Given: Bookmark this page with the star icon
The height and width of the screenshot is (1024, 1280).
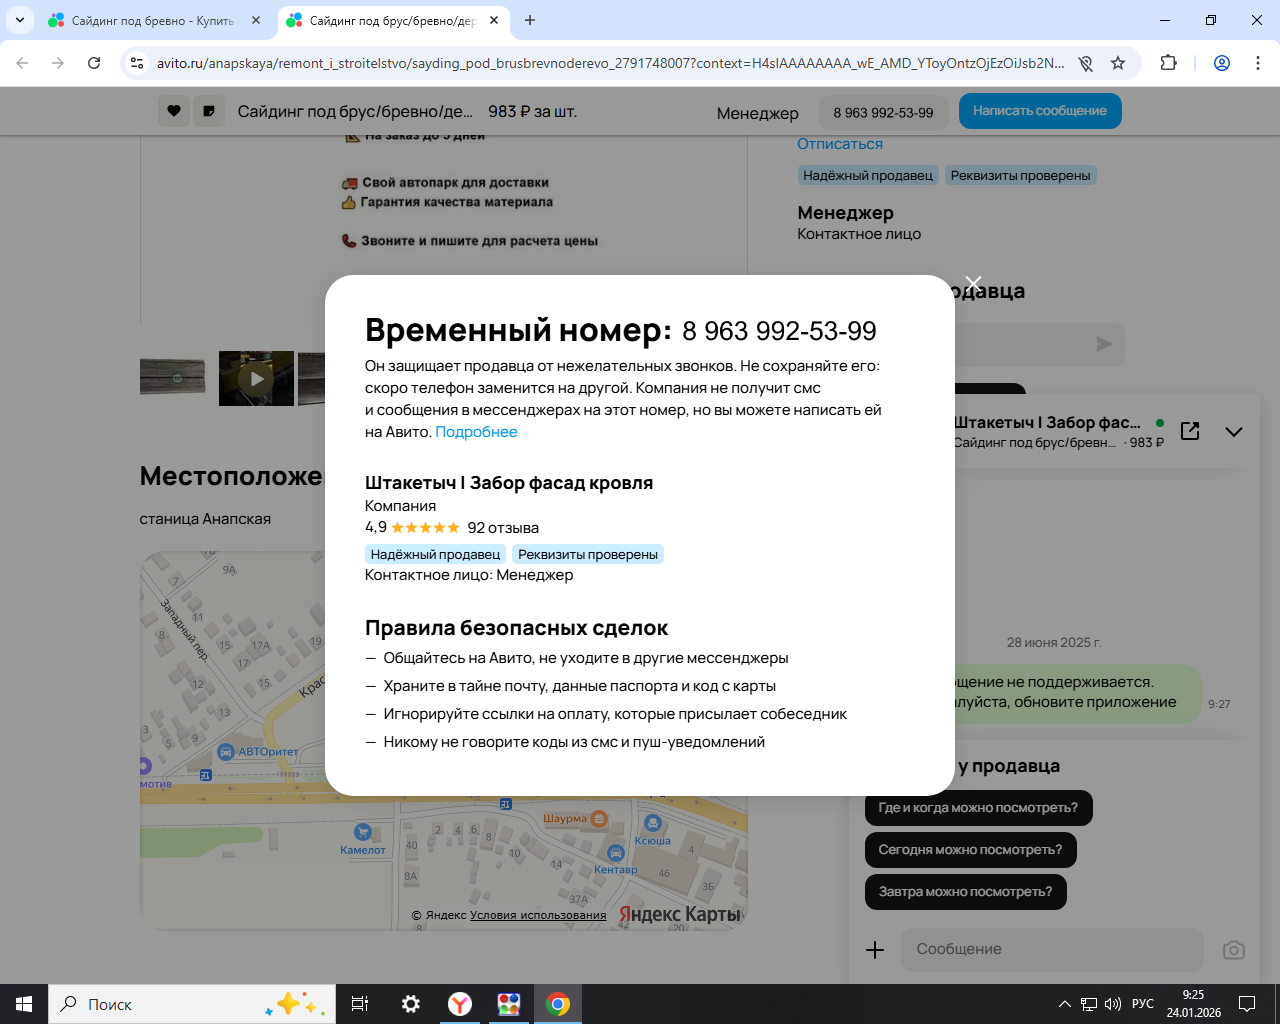Looking at the screenshot, I should [x=1118, y=63].
